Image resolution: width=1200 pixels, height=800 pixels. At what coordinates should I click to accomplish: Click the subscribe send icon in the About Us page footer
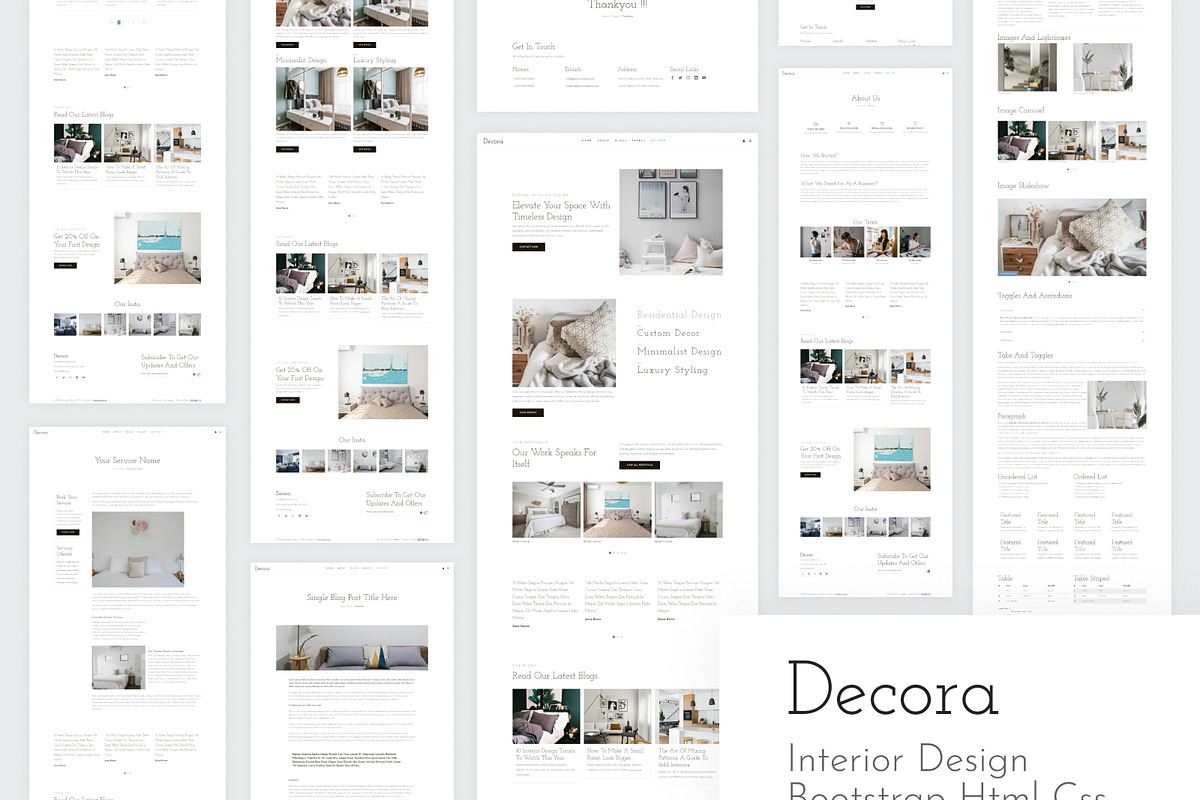928,571
